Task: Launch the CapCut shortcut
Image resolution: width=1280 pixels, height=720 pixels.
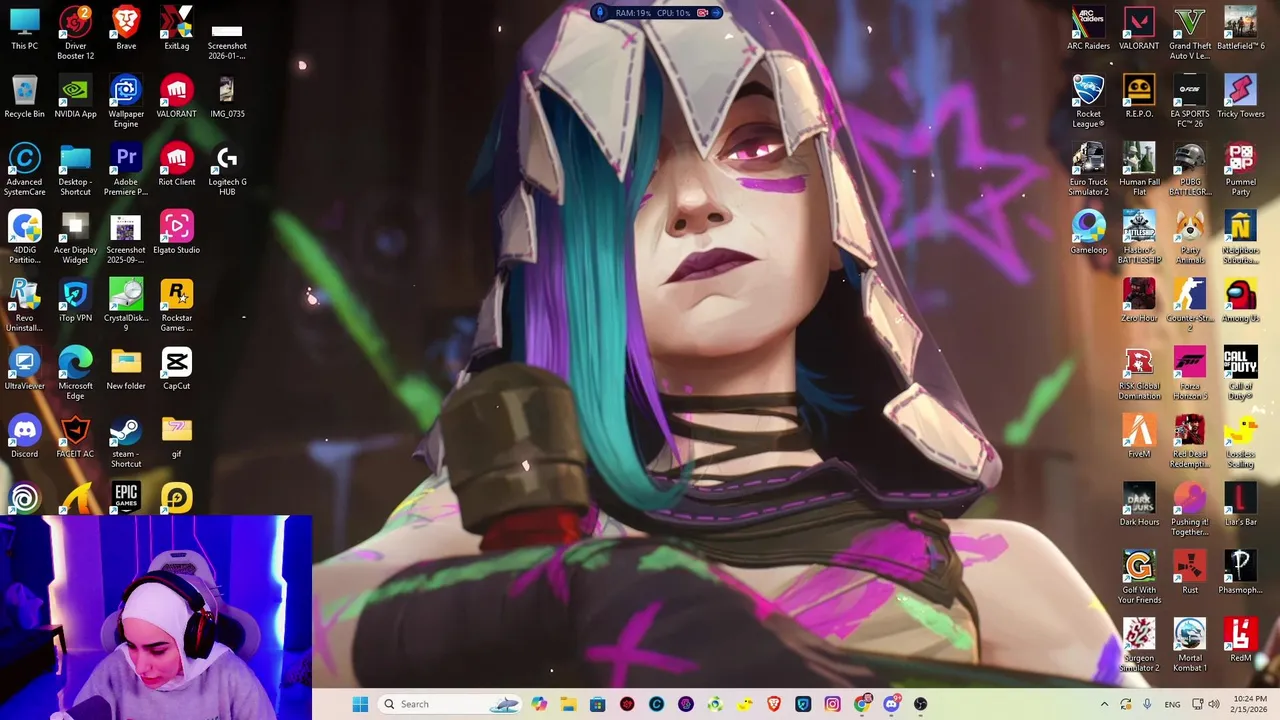Action: (x=177, y=368)
